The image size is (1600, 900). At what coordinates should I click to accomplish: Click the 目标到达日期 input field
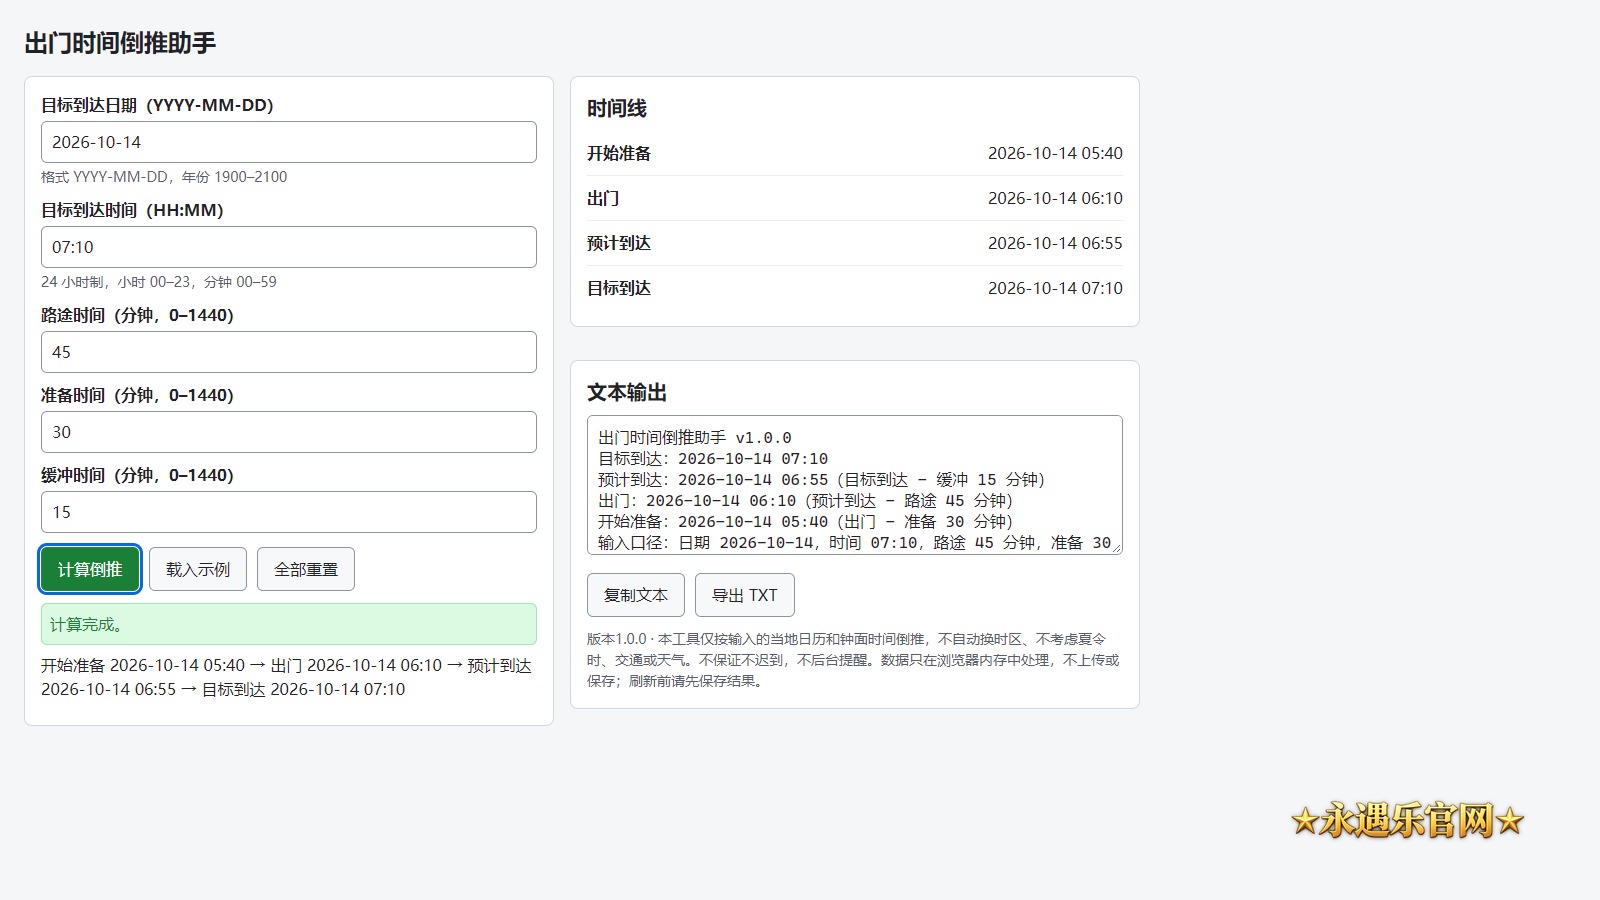(288, 142)
